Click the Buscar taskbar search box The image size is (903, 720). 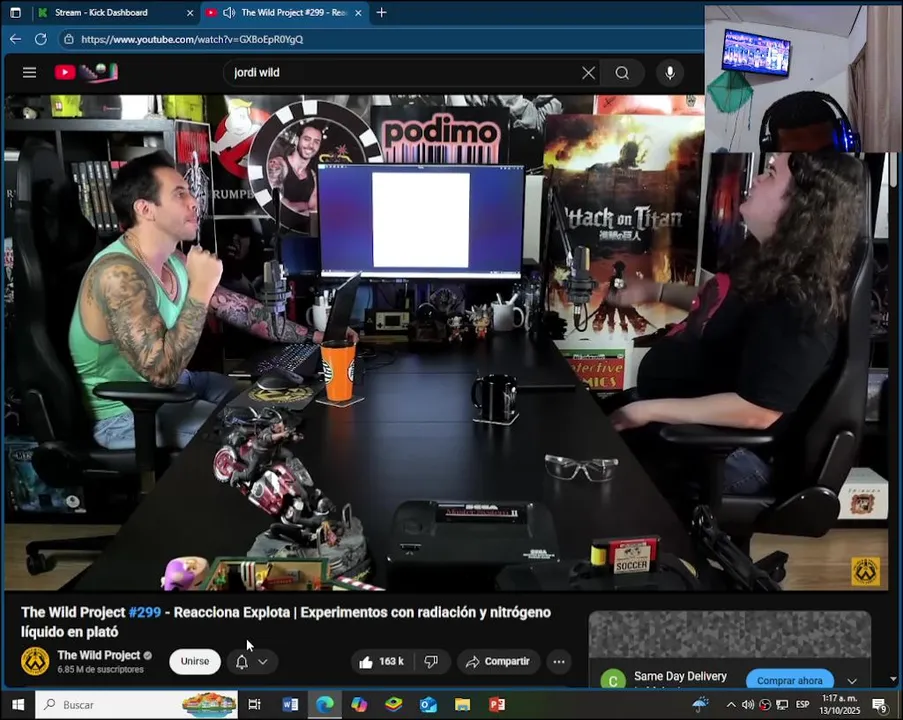pyautogui.click(x=137, y=704)
